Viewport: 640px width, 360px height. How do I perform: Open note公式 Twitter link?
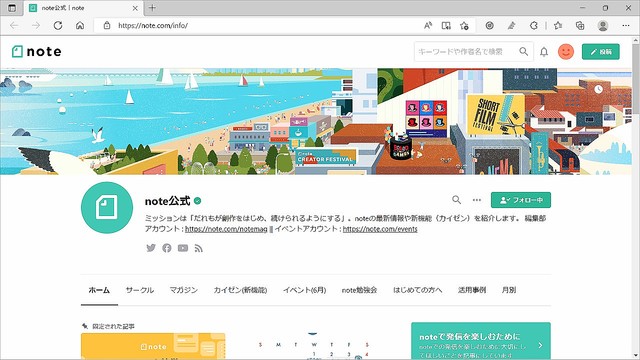tap(151, 248)
